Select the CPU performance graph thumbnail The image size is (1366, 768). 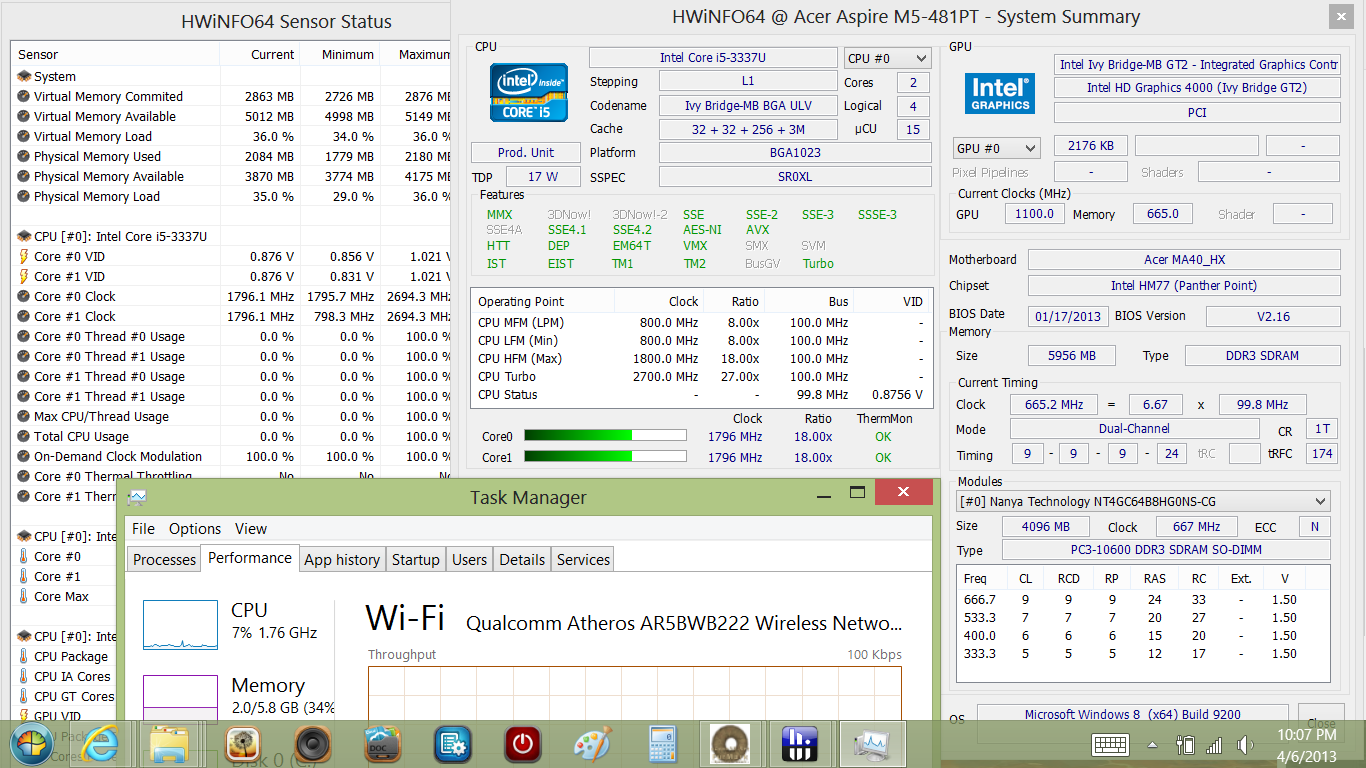180,625
